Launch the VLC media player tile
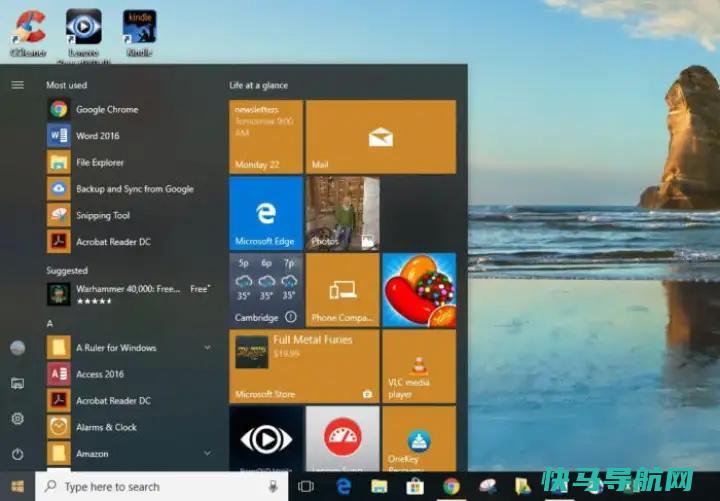 [x=419, y=366]
